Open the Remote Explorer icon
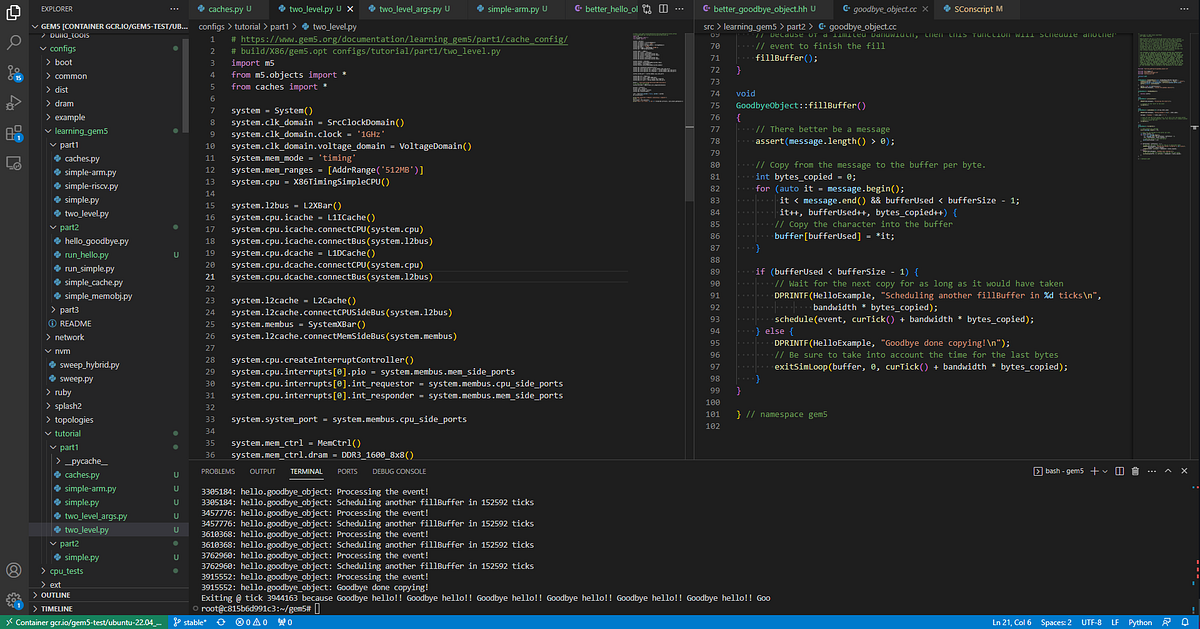 (14, 162)
